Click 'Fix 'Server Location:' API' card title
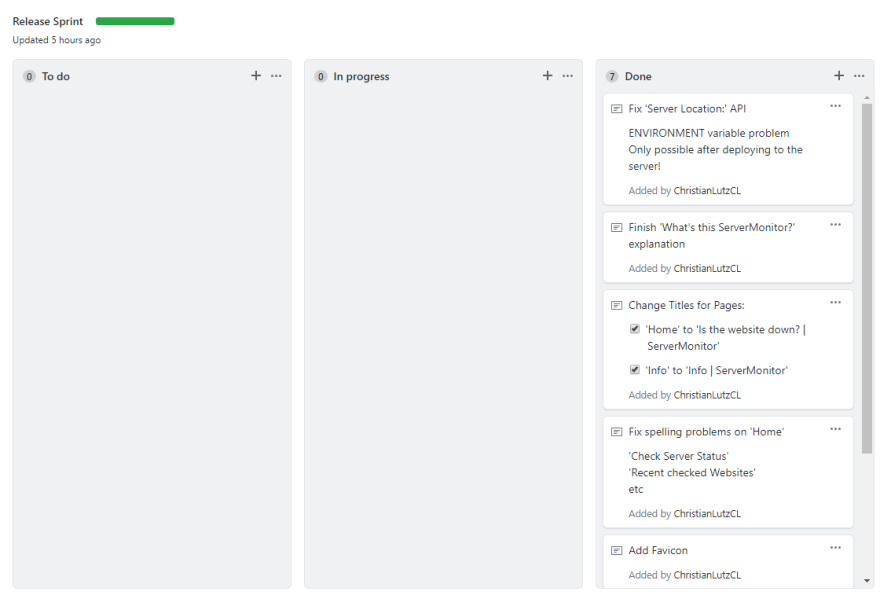This screenshot has height=595, width=880. (687, 109)
